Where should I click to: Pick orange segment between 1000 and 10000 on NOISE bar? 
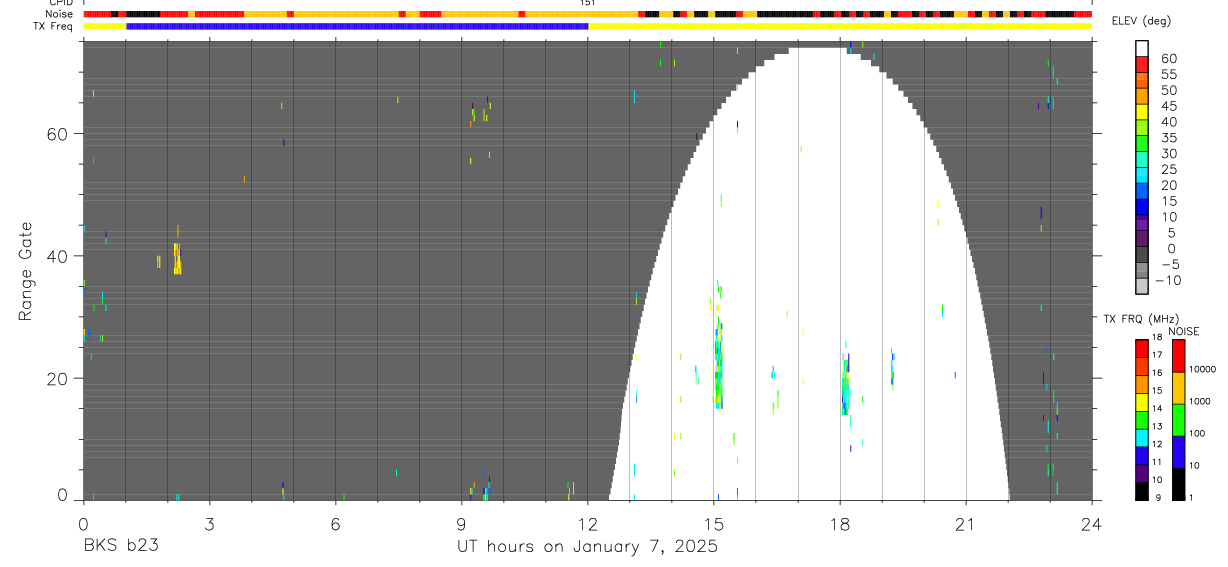1178,387
